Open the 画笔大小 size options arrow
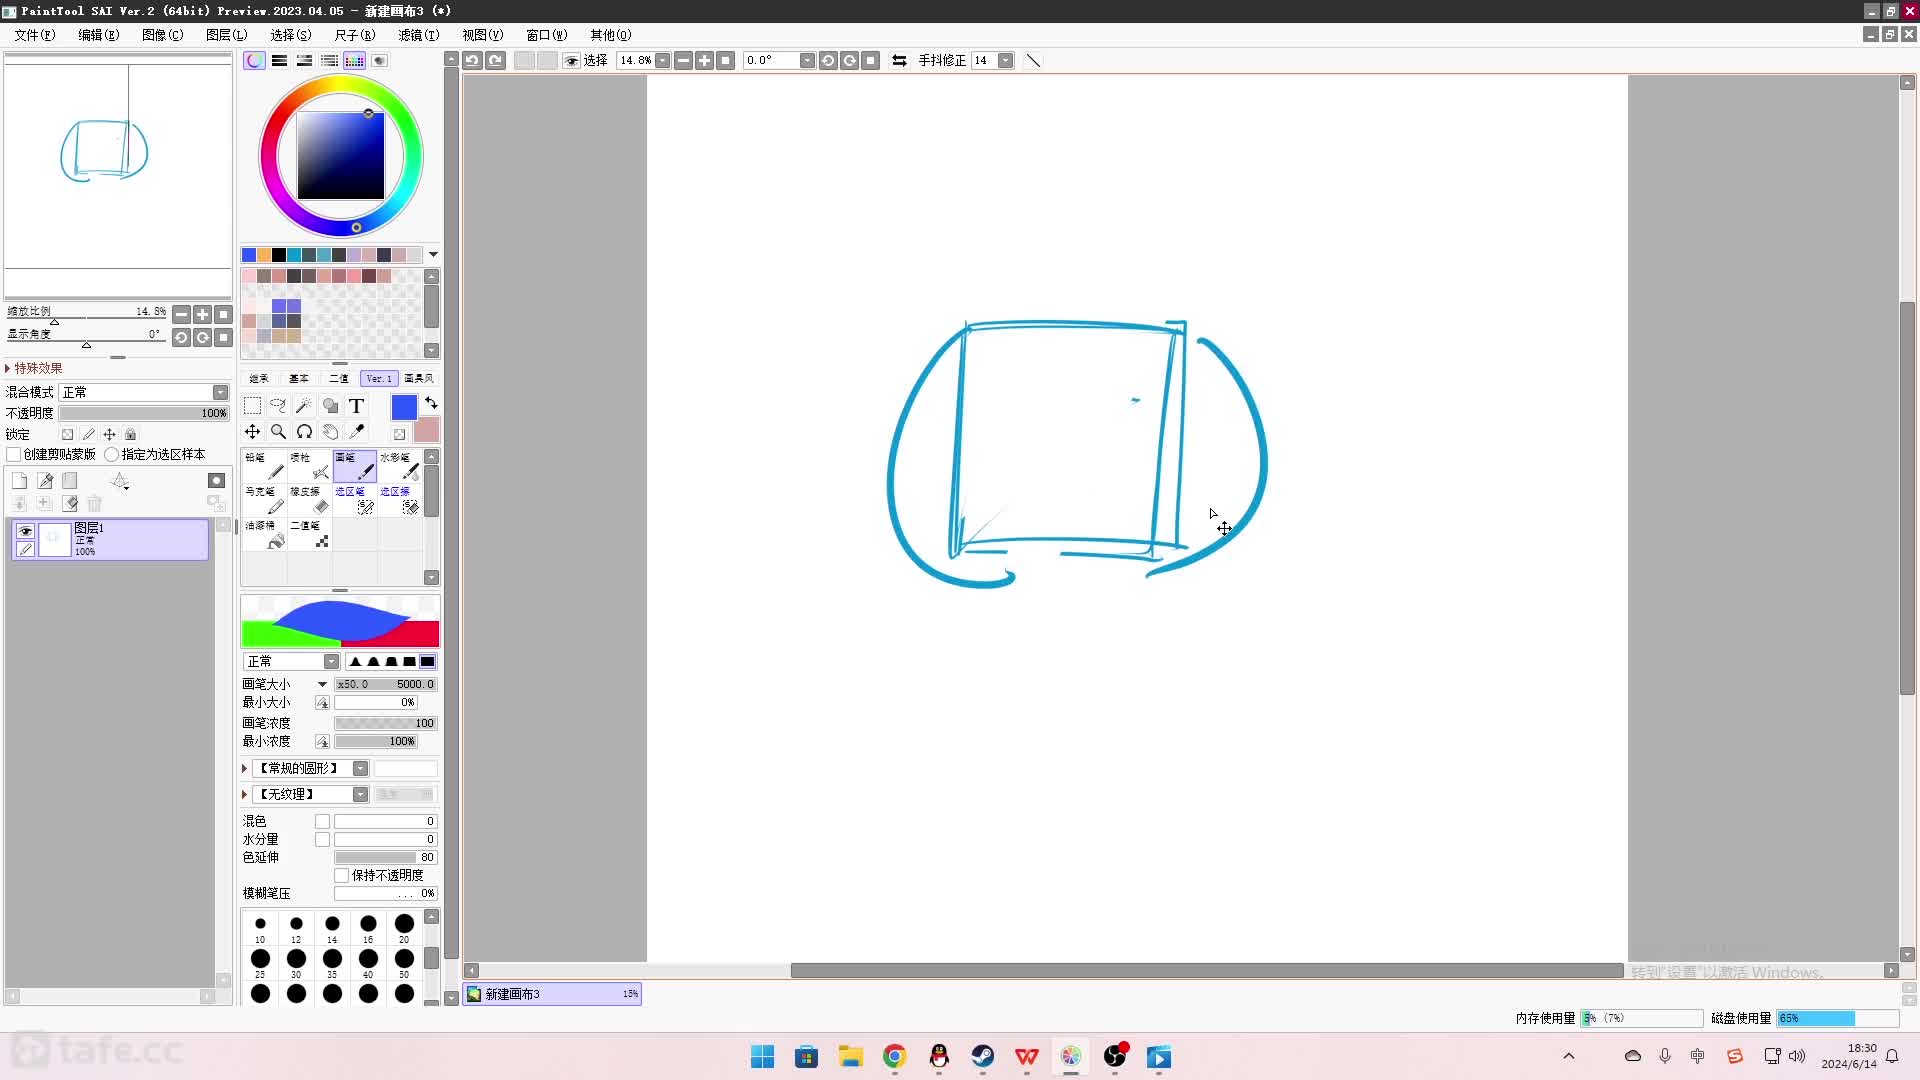The width and height of the screenshot is (1920, 1080). click(x=322, y=684)
